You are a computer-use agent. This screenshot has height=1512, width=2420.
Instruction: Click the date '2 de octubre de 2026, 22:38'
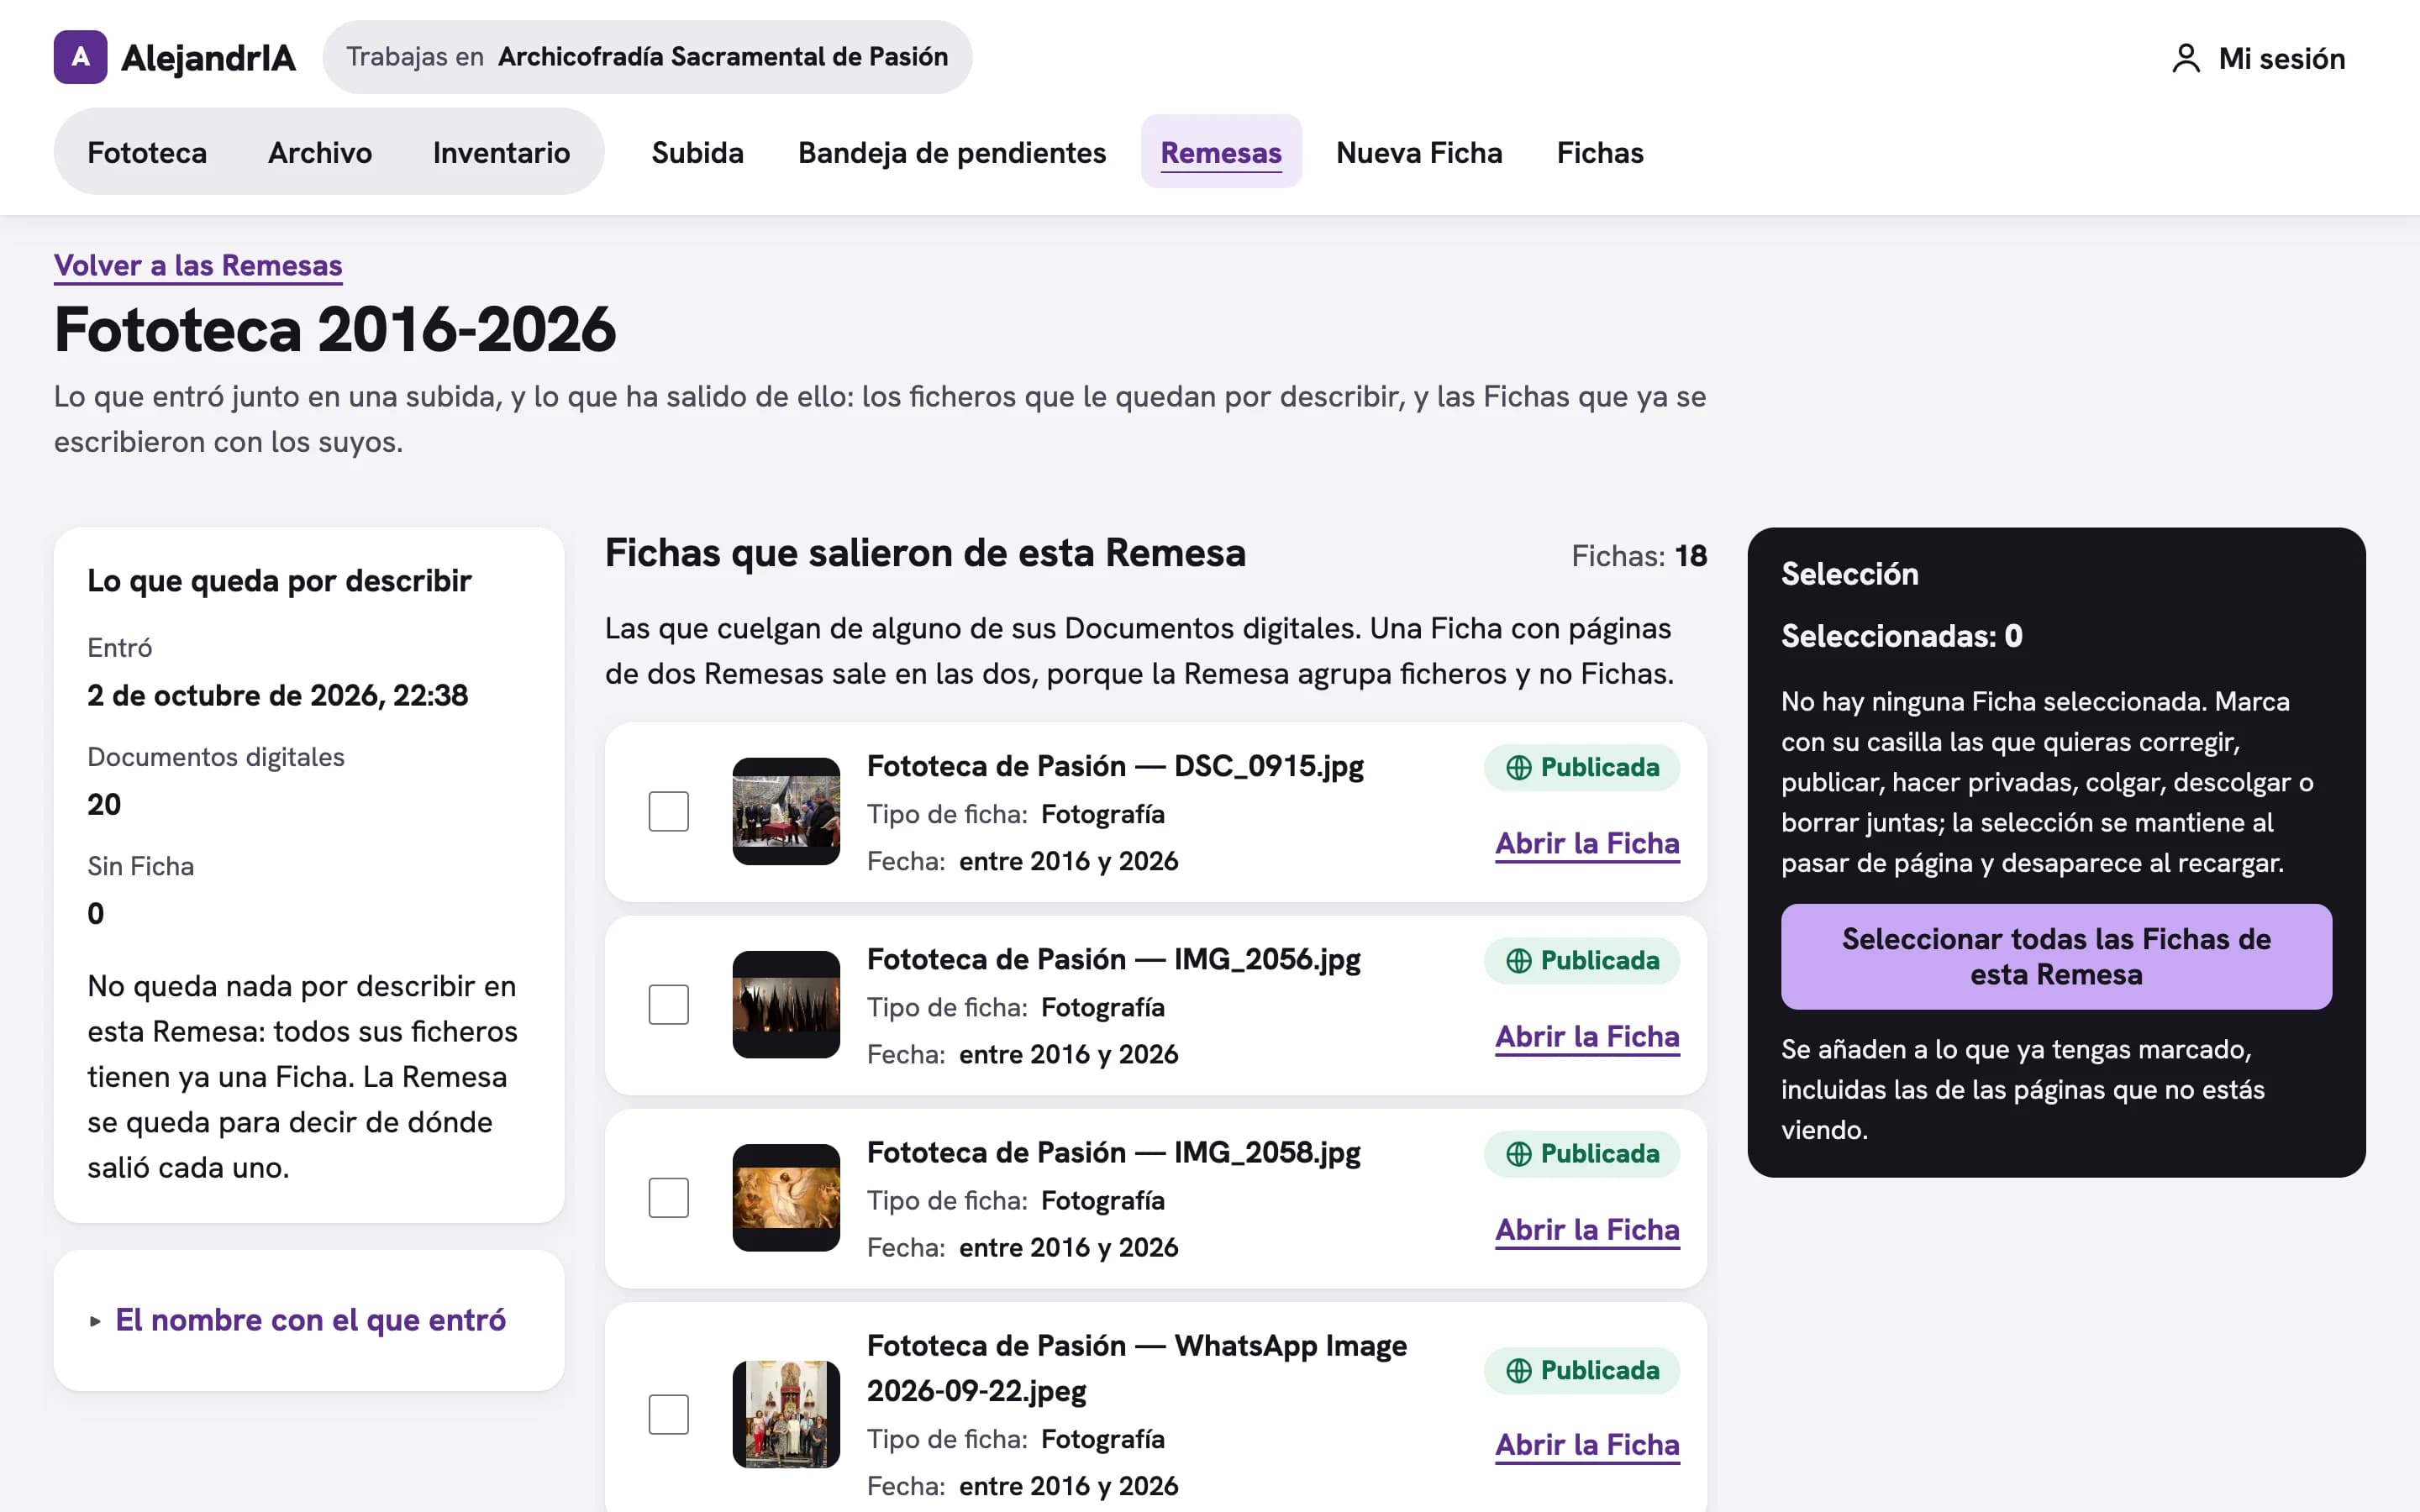point(277,695)
